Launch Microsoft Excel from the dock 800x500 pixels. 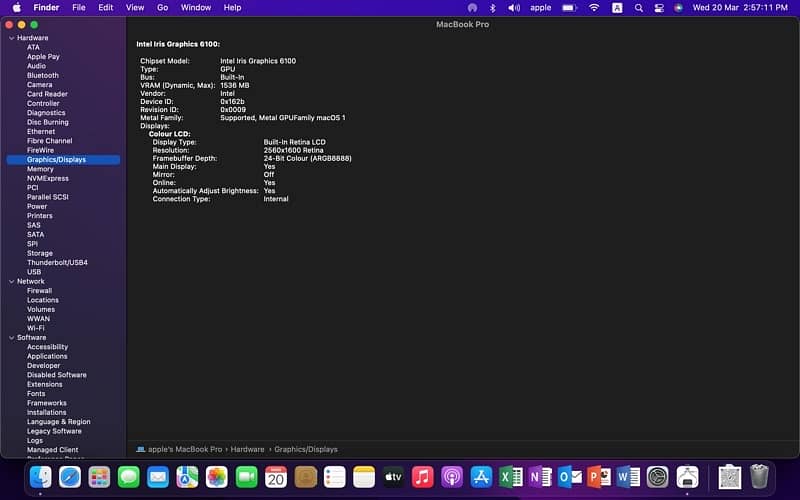point(510,477)
